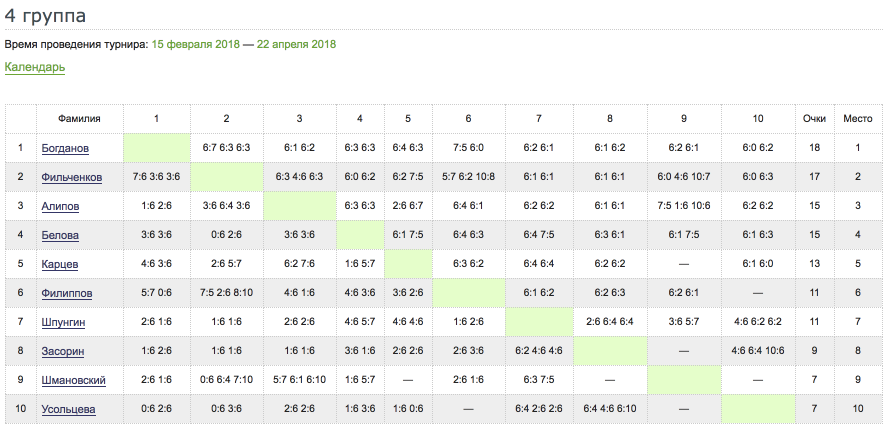Viewport: 889px width, 429px height.
Task: Open player Филиппов's profile link
Action: coord(66,293)
